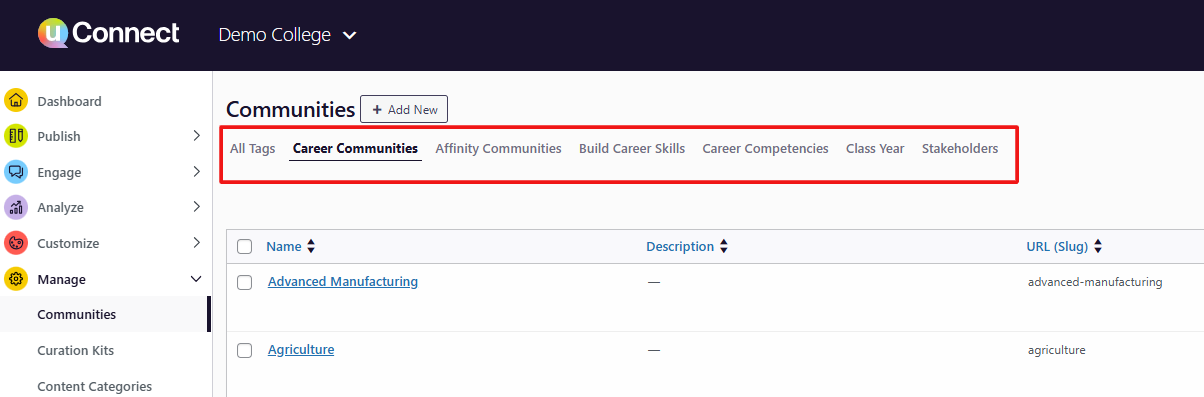Click the uConnect logo icon
Image resolution: width=1204 pixels, height=397 pixels.
pos(52,34)
